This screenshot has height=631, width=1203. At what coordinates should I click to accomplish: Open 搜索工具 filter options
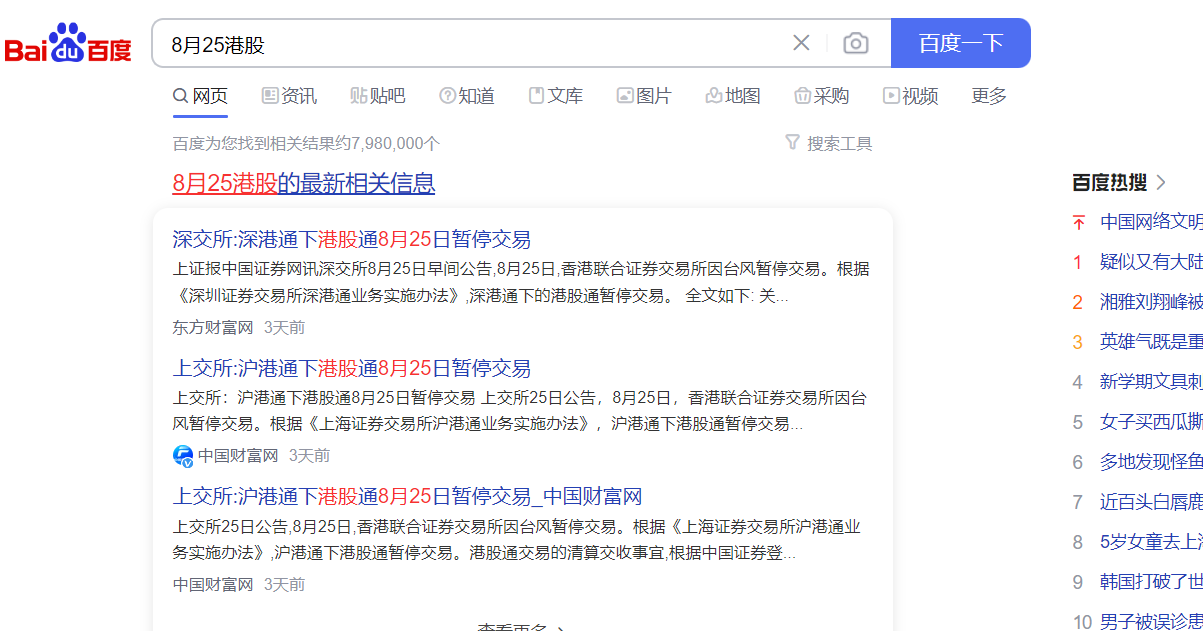click(x=829, y=144)
